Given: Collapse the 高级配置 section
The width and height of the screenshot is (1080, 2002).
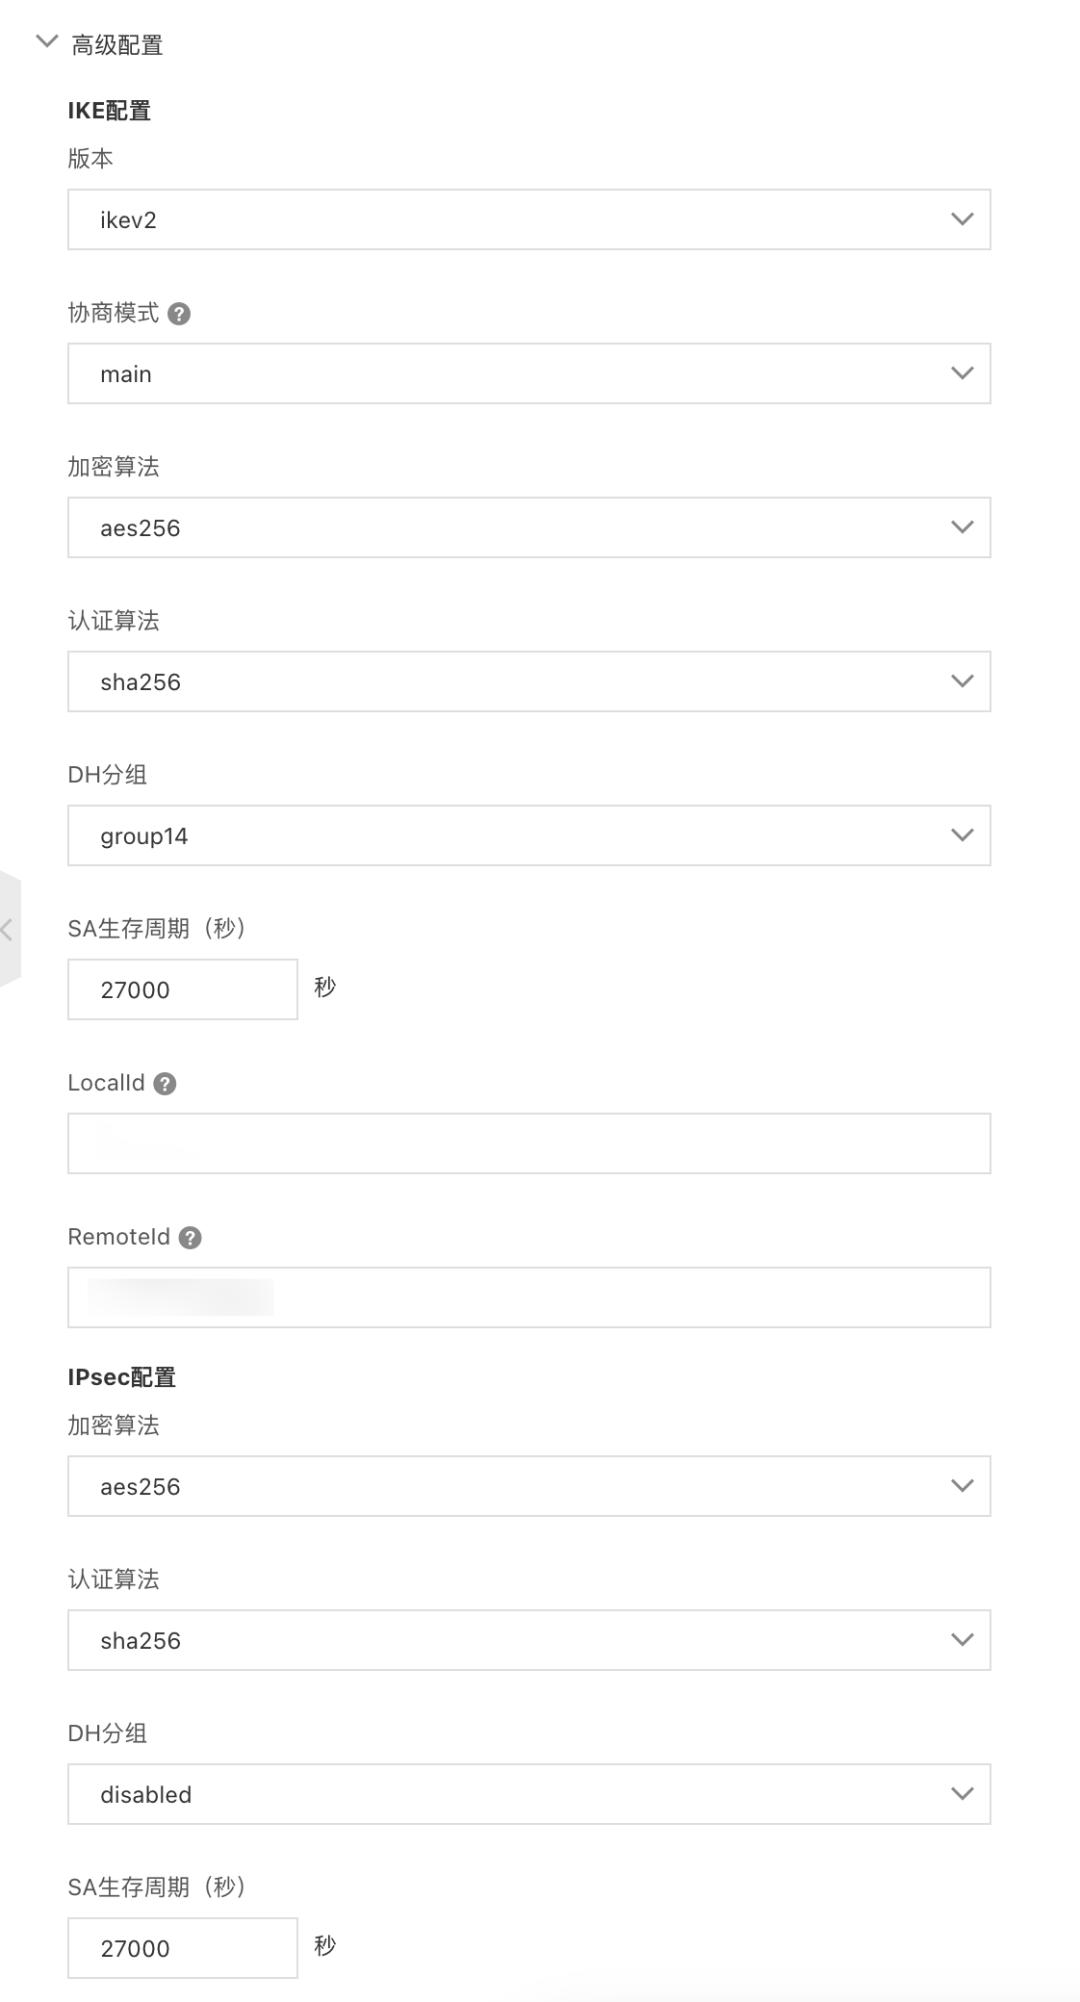Looking at the screenshot, I should (43, 42).
